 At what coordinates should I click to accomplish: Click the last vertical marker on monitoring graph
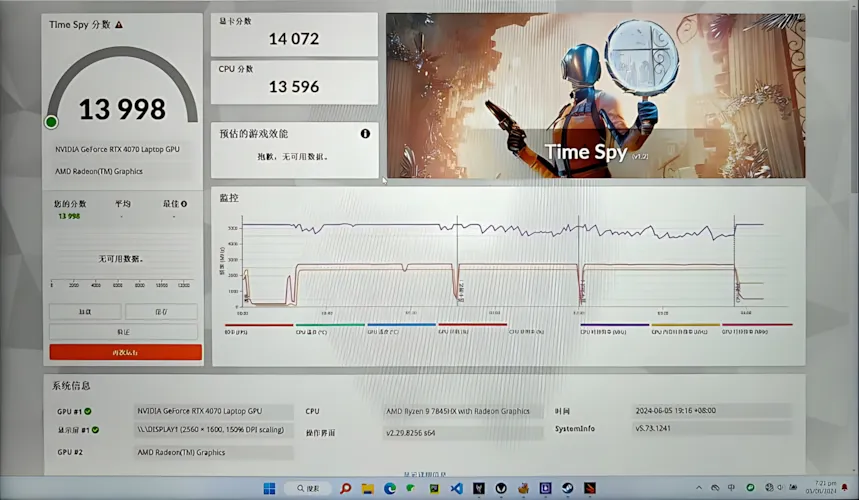(x=735, y=261)
